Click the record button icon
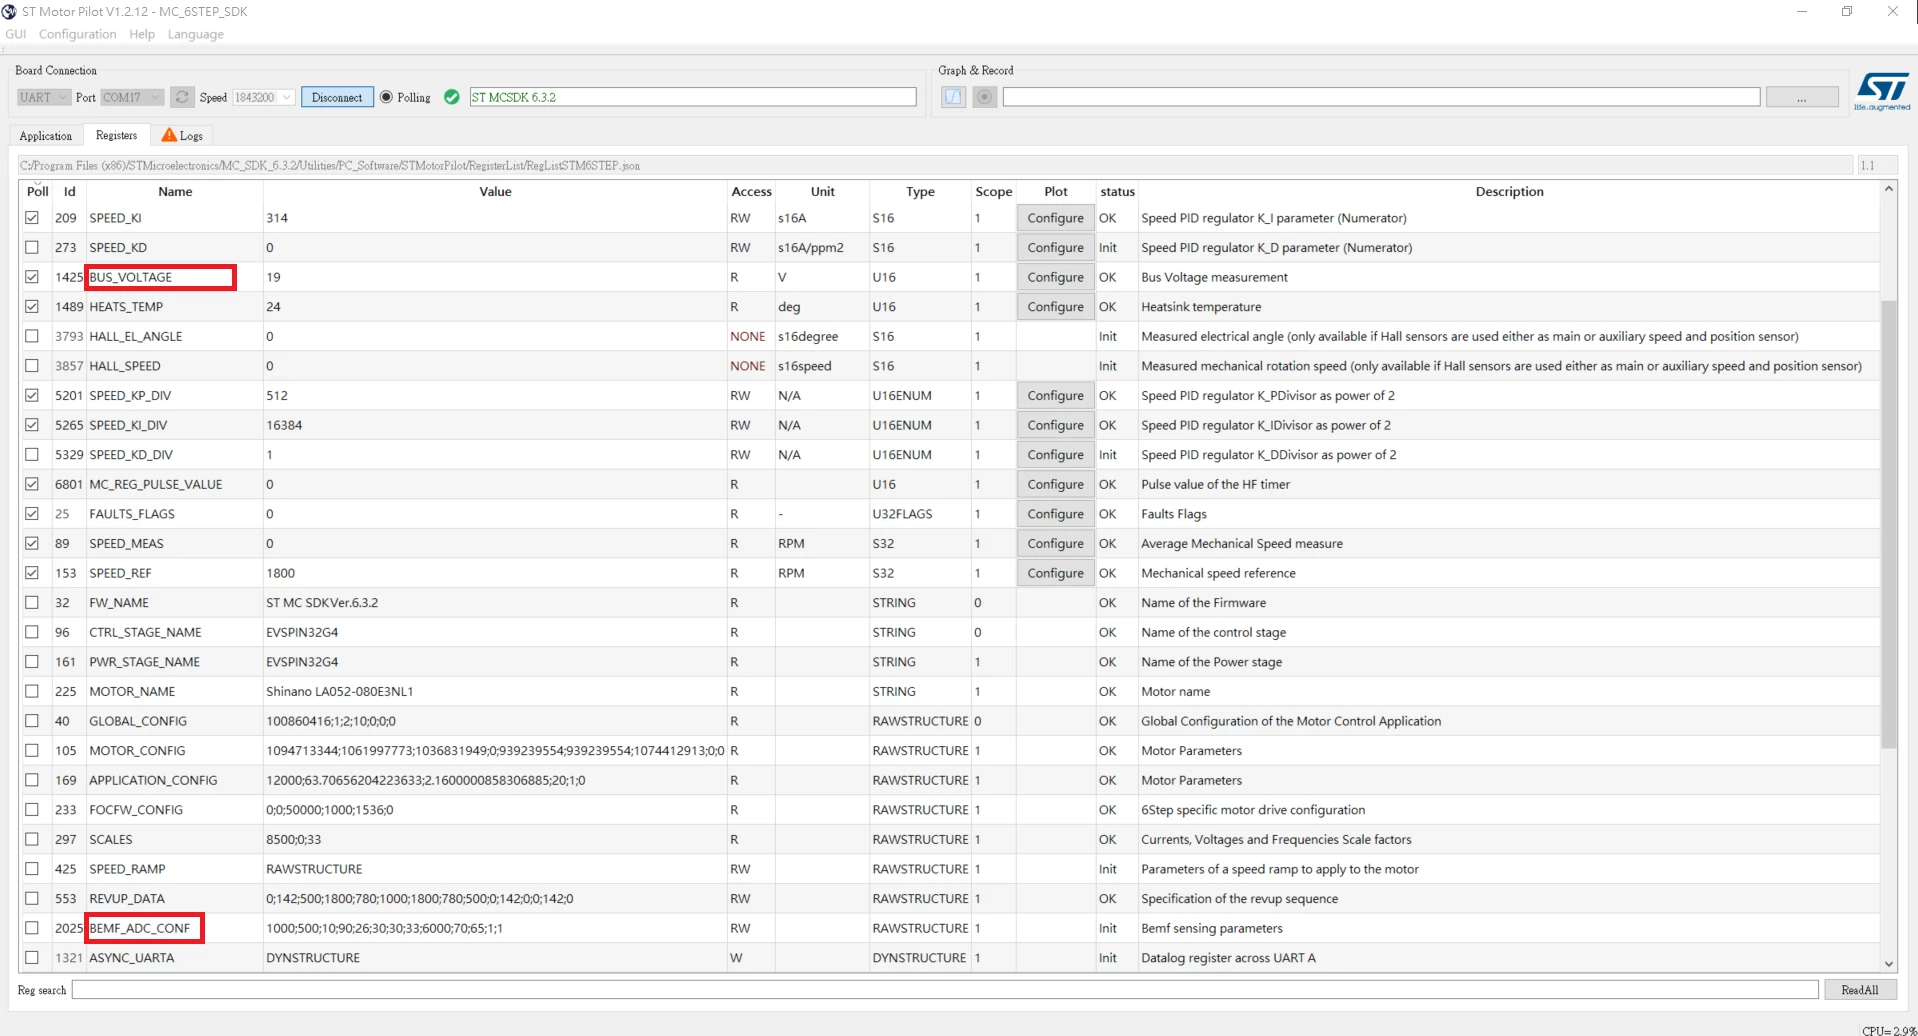The image size is (1918, 1036). (985, 97)
